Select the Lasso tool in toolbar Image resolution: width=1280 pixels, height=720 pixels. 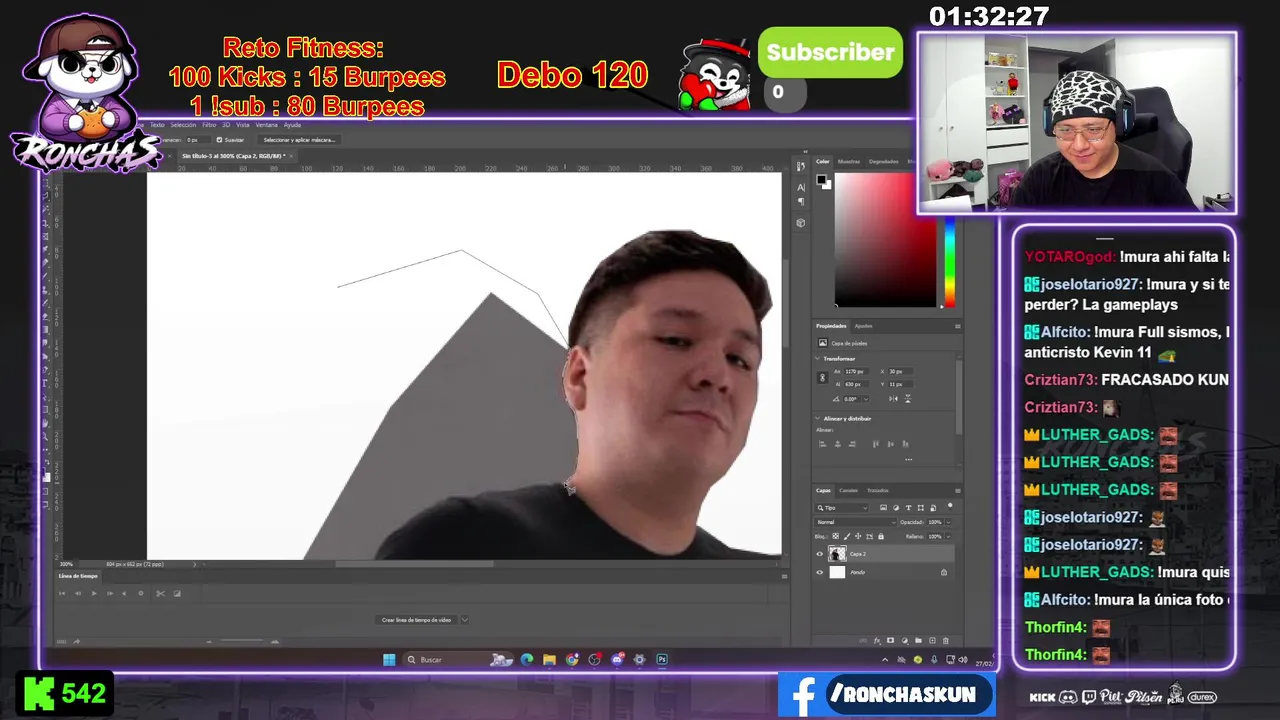point(45,196)
